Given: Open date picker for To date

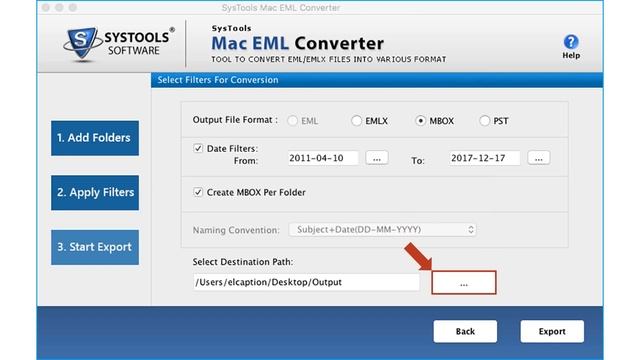Looking at the screenshot, I should [x=539, y=158].
